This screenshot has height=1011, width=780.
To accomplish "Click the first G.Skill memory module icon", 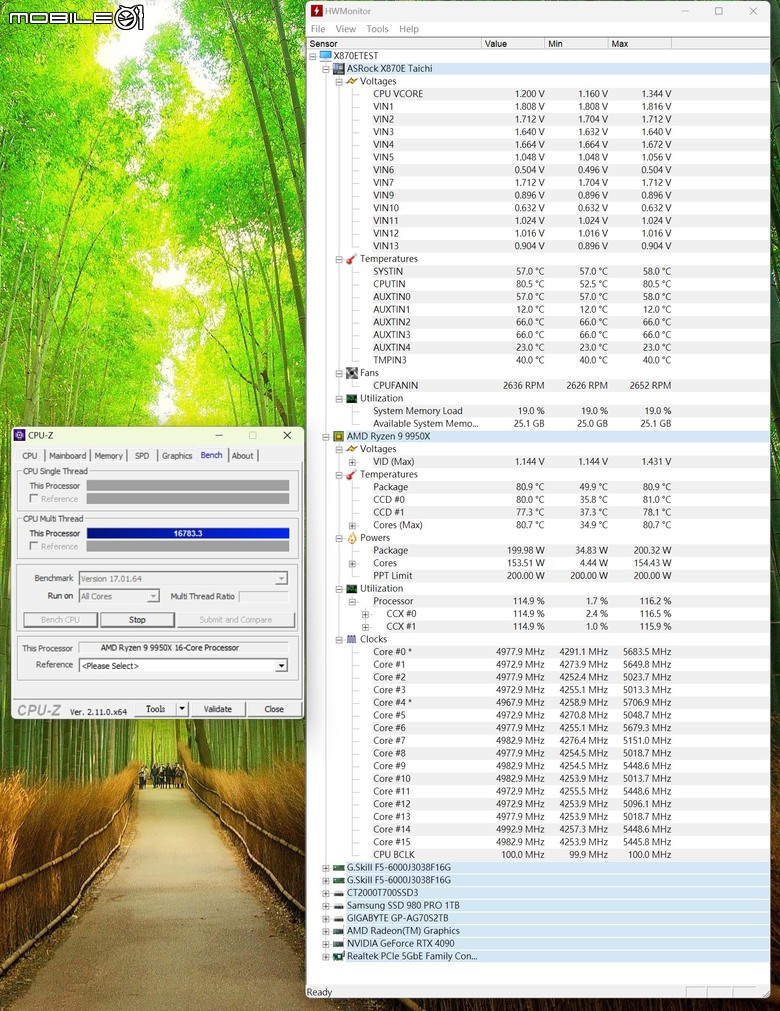I will [338, 867].
